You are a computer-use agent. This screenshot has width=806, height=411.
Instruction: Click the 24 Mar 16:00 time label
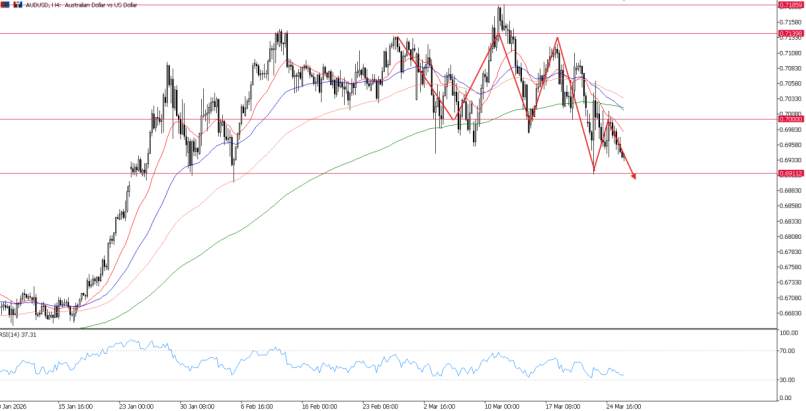[624, 406]
